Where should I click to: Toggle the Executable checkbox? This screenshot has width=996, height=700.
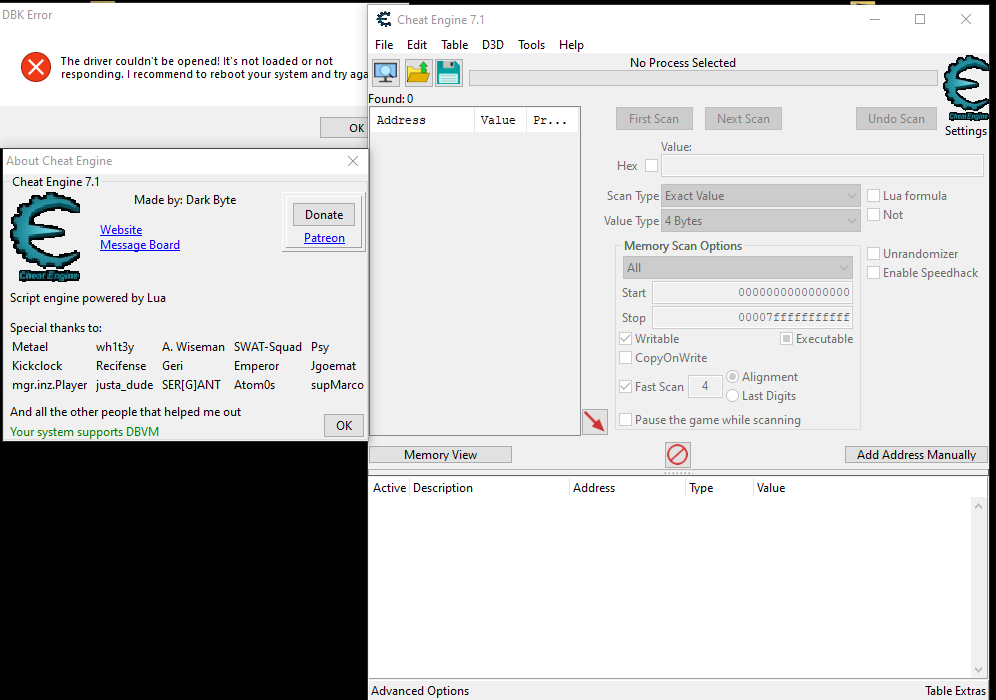(x=786, y=339)
